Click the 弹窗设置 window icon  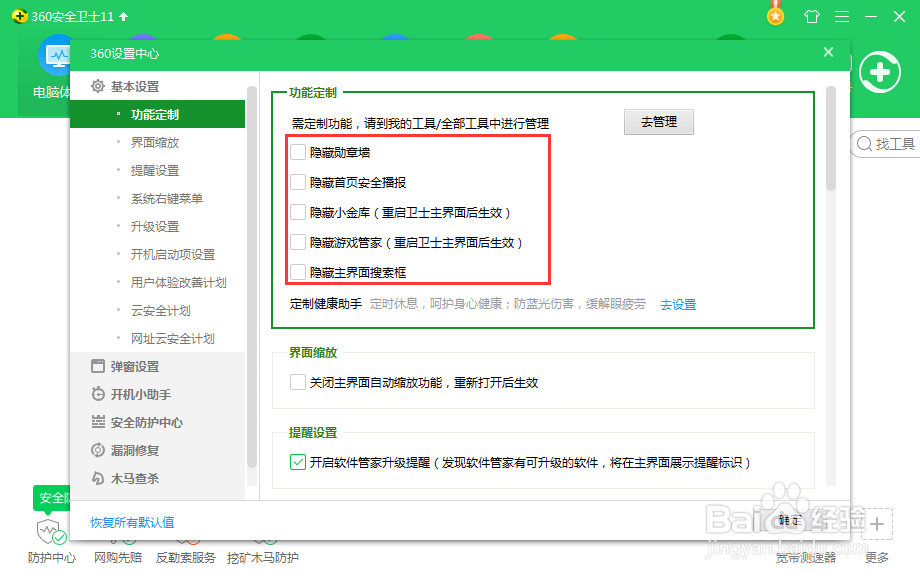97,366
